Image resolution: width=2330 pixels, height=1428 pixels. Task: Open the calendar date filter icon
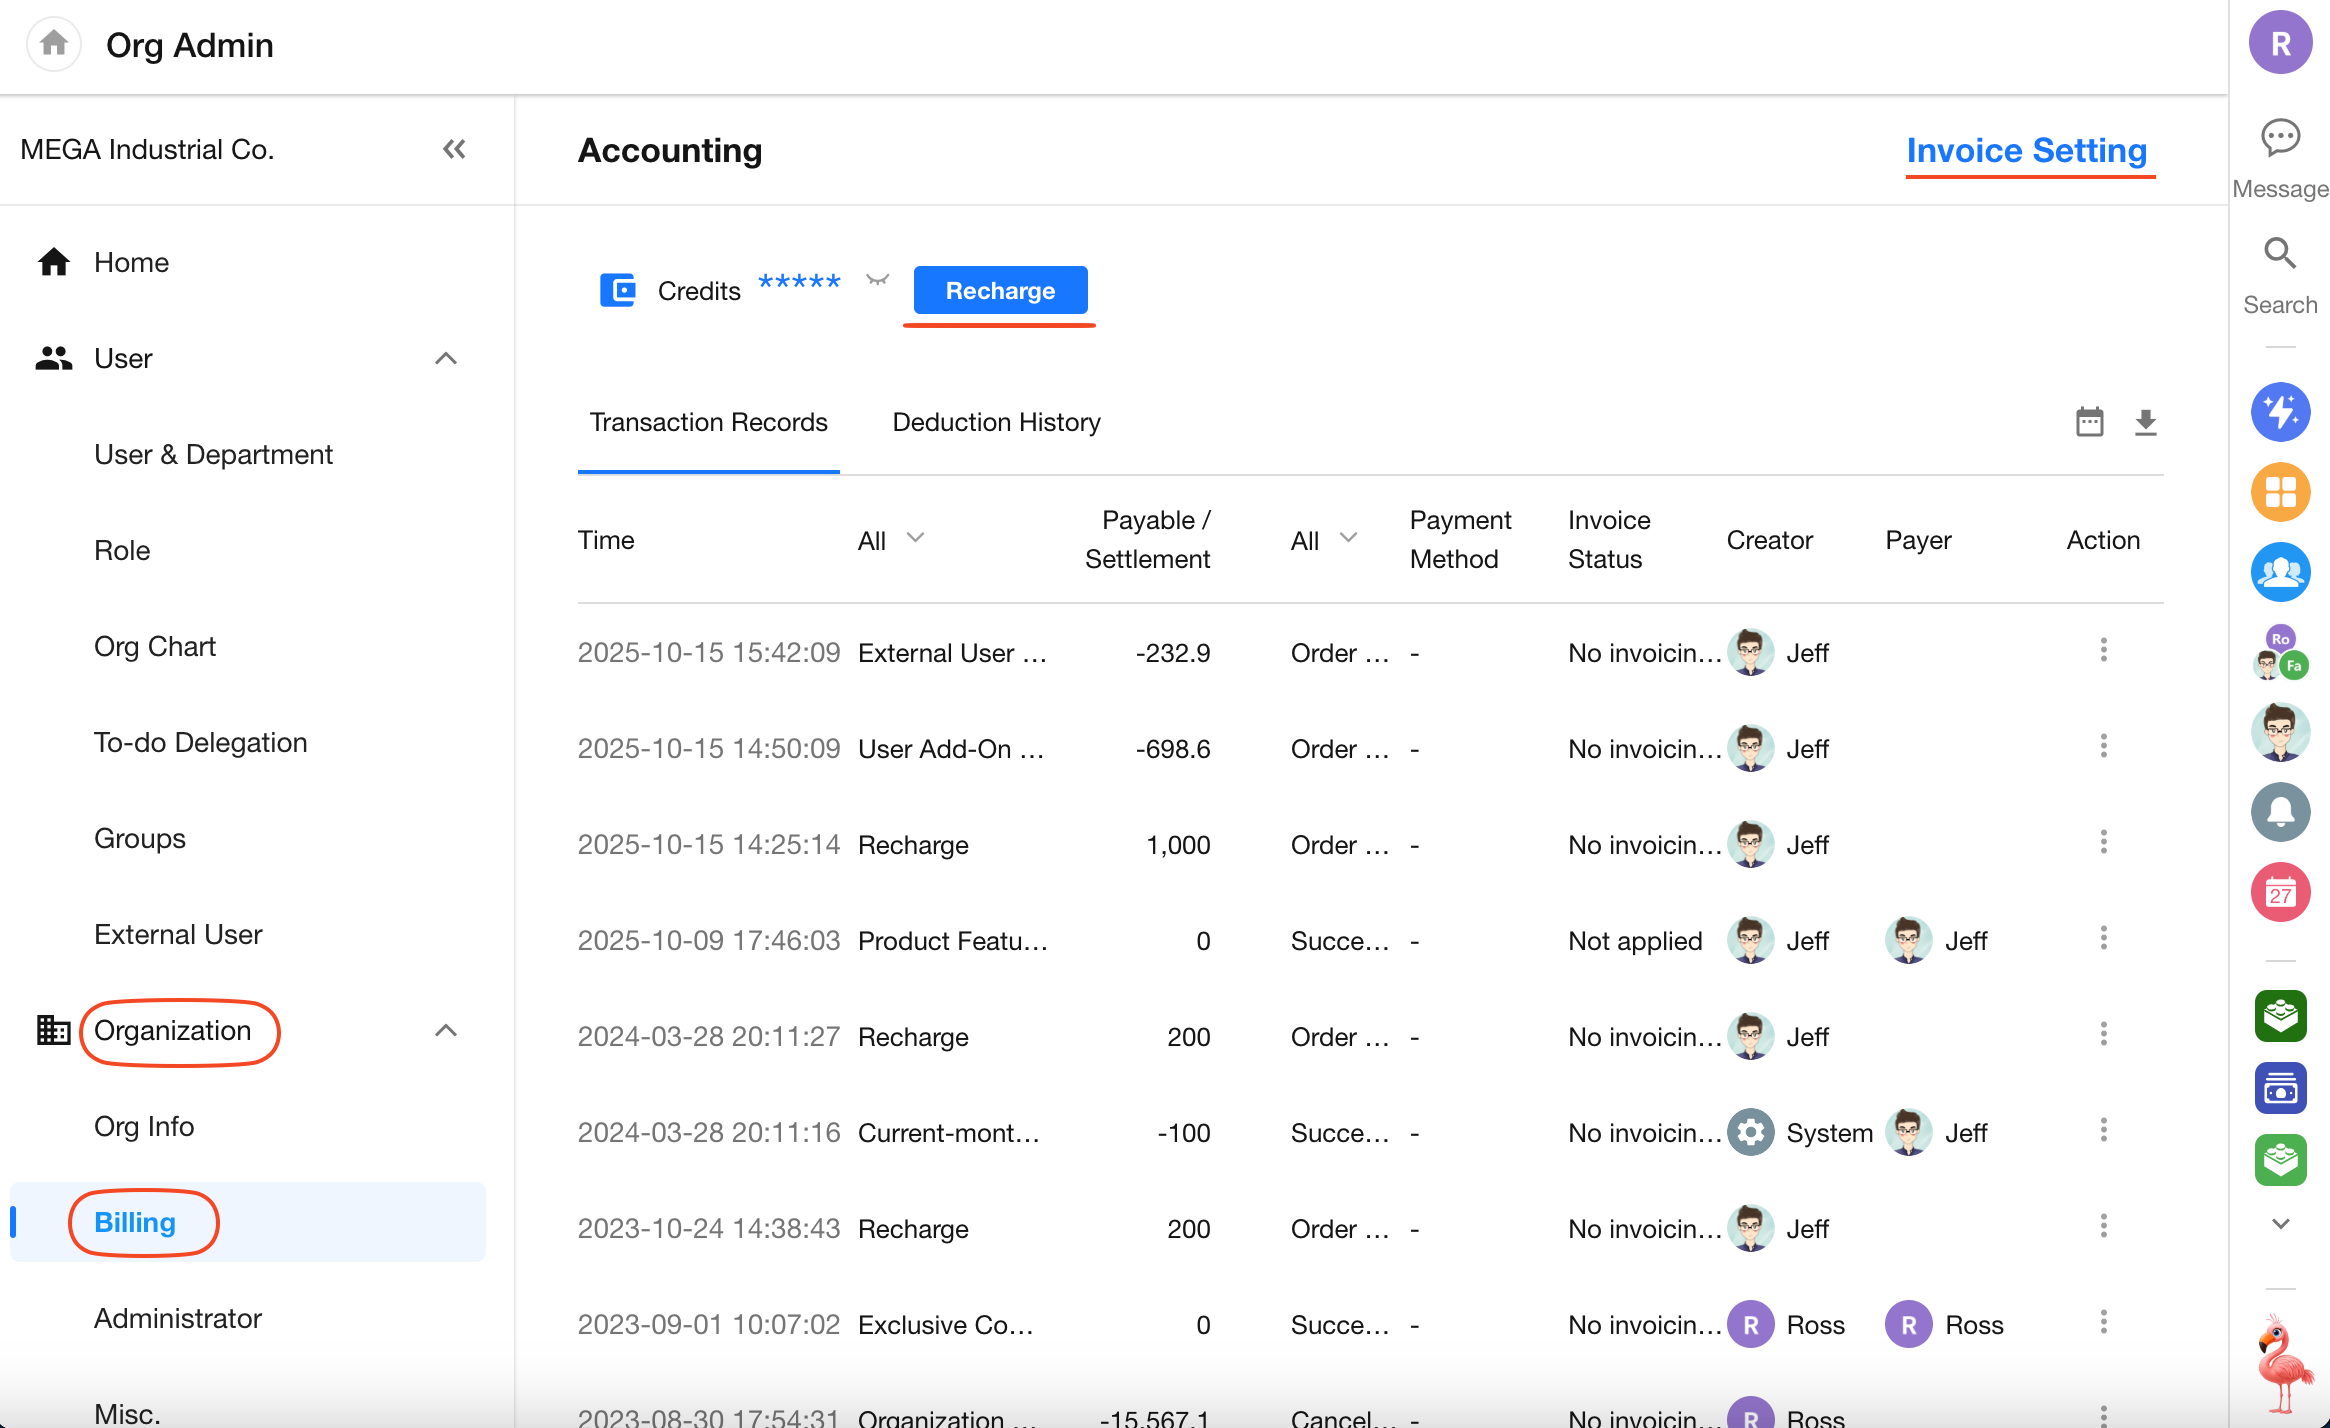pos(2090,422)
